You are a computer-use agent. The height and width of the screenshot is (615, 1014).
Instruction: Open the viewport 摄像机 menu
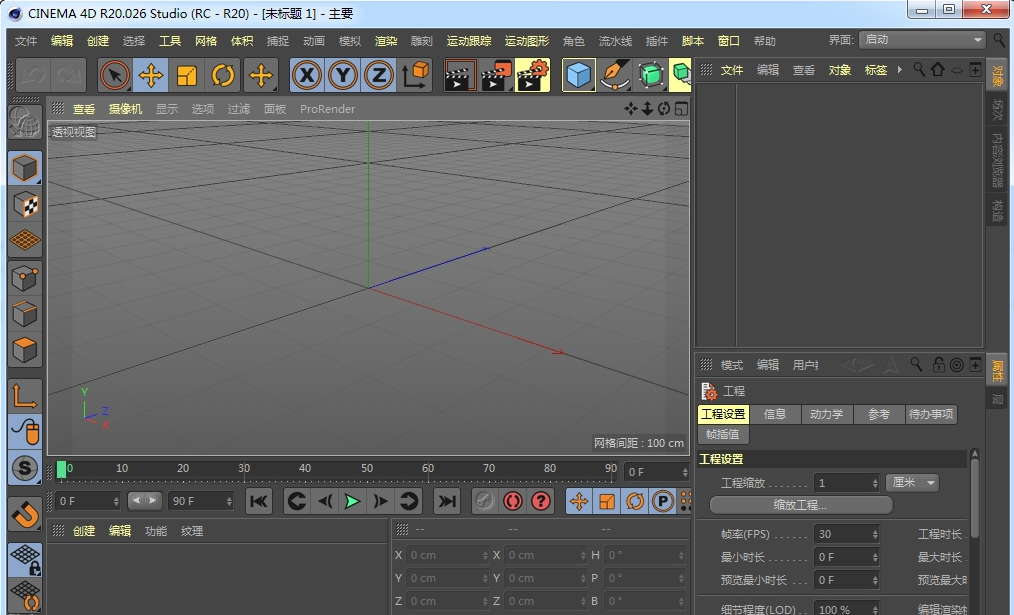tap(125, 109)
